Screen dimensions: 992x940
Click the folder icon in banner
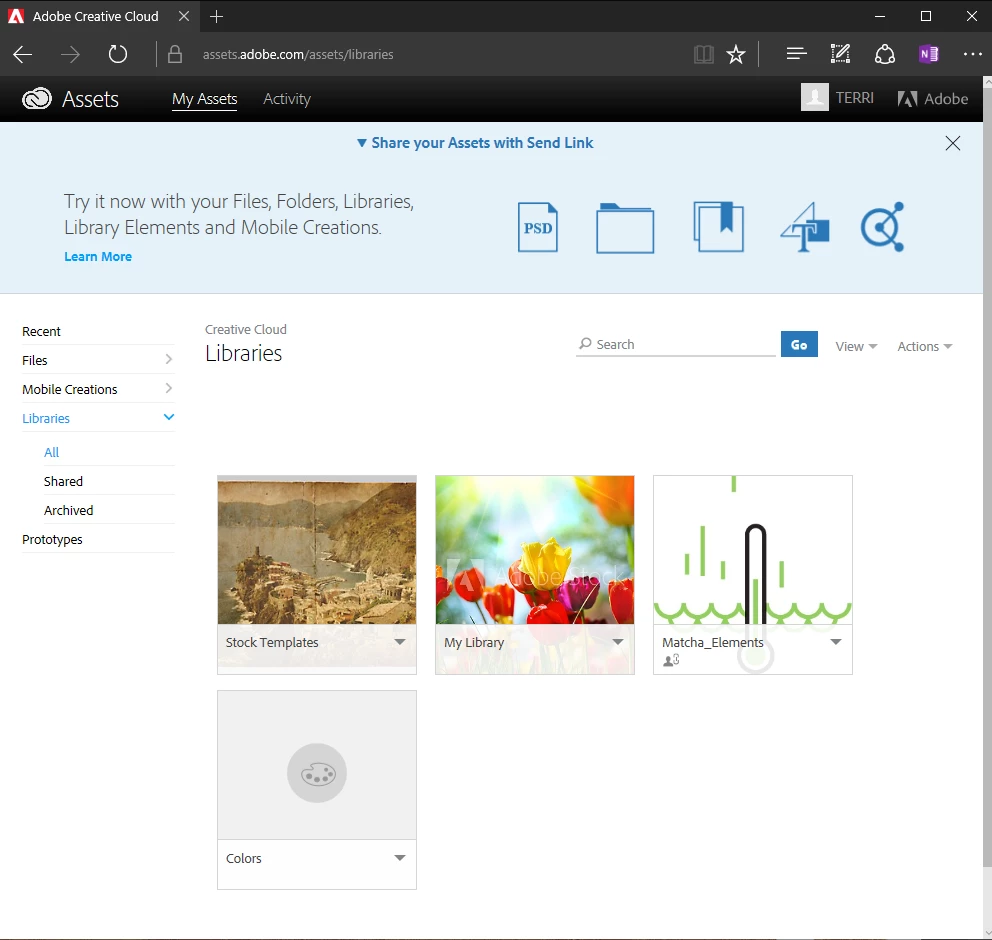point(625,228)
